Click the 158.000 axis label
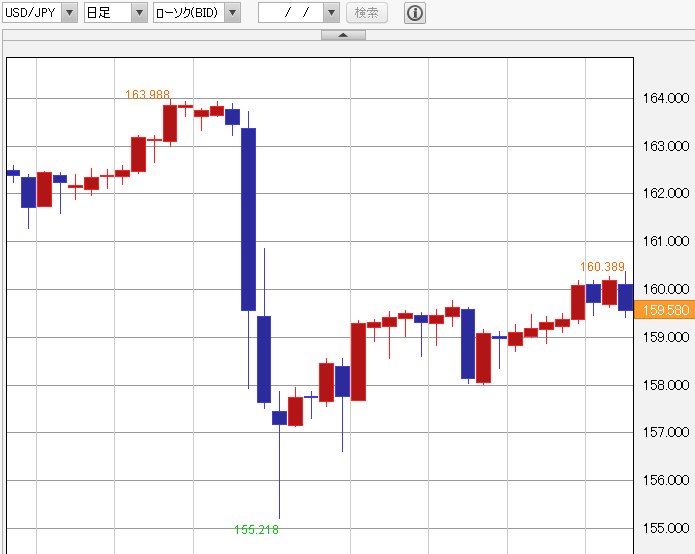Screen dimensions: 695x554 click(666, 385)
